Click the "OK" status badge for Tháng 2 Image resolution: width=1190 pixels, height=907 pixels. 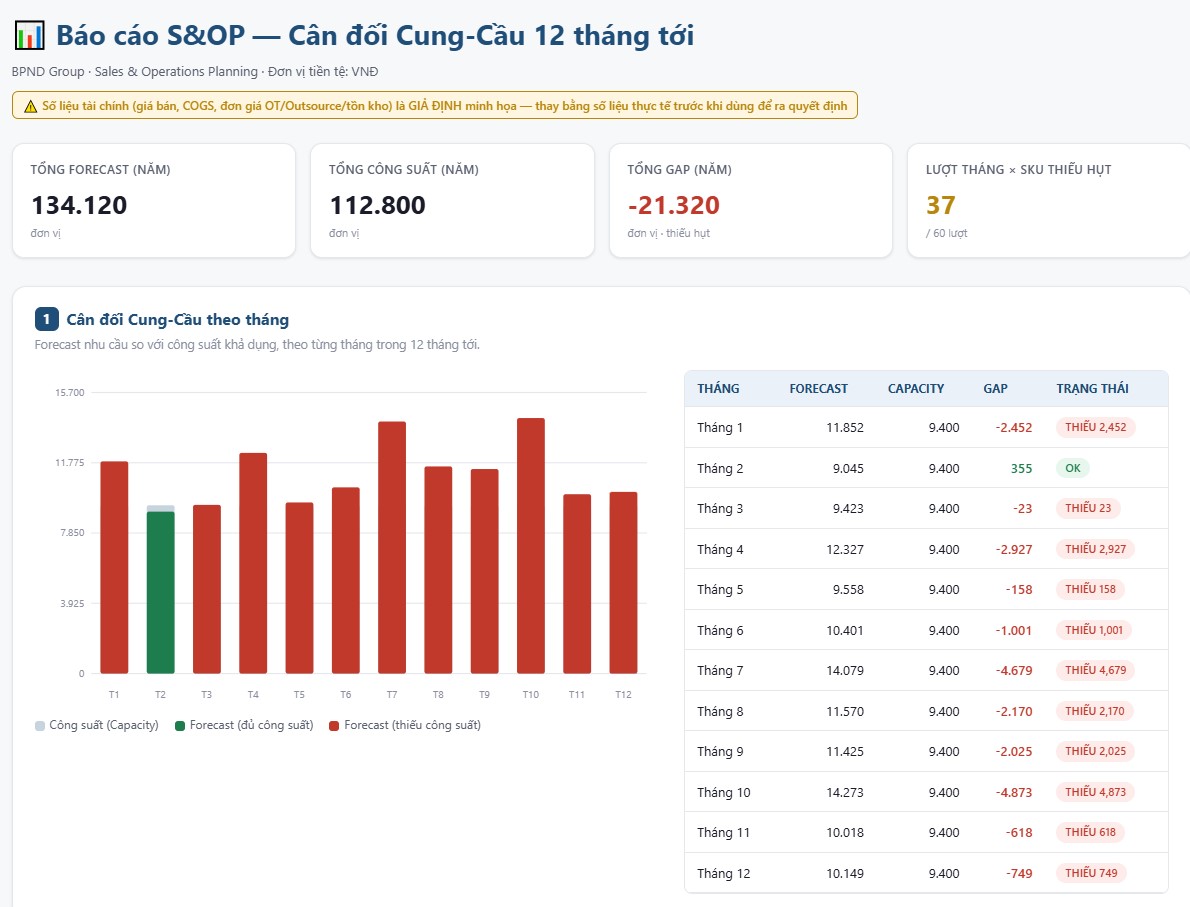1072,468
